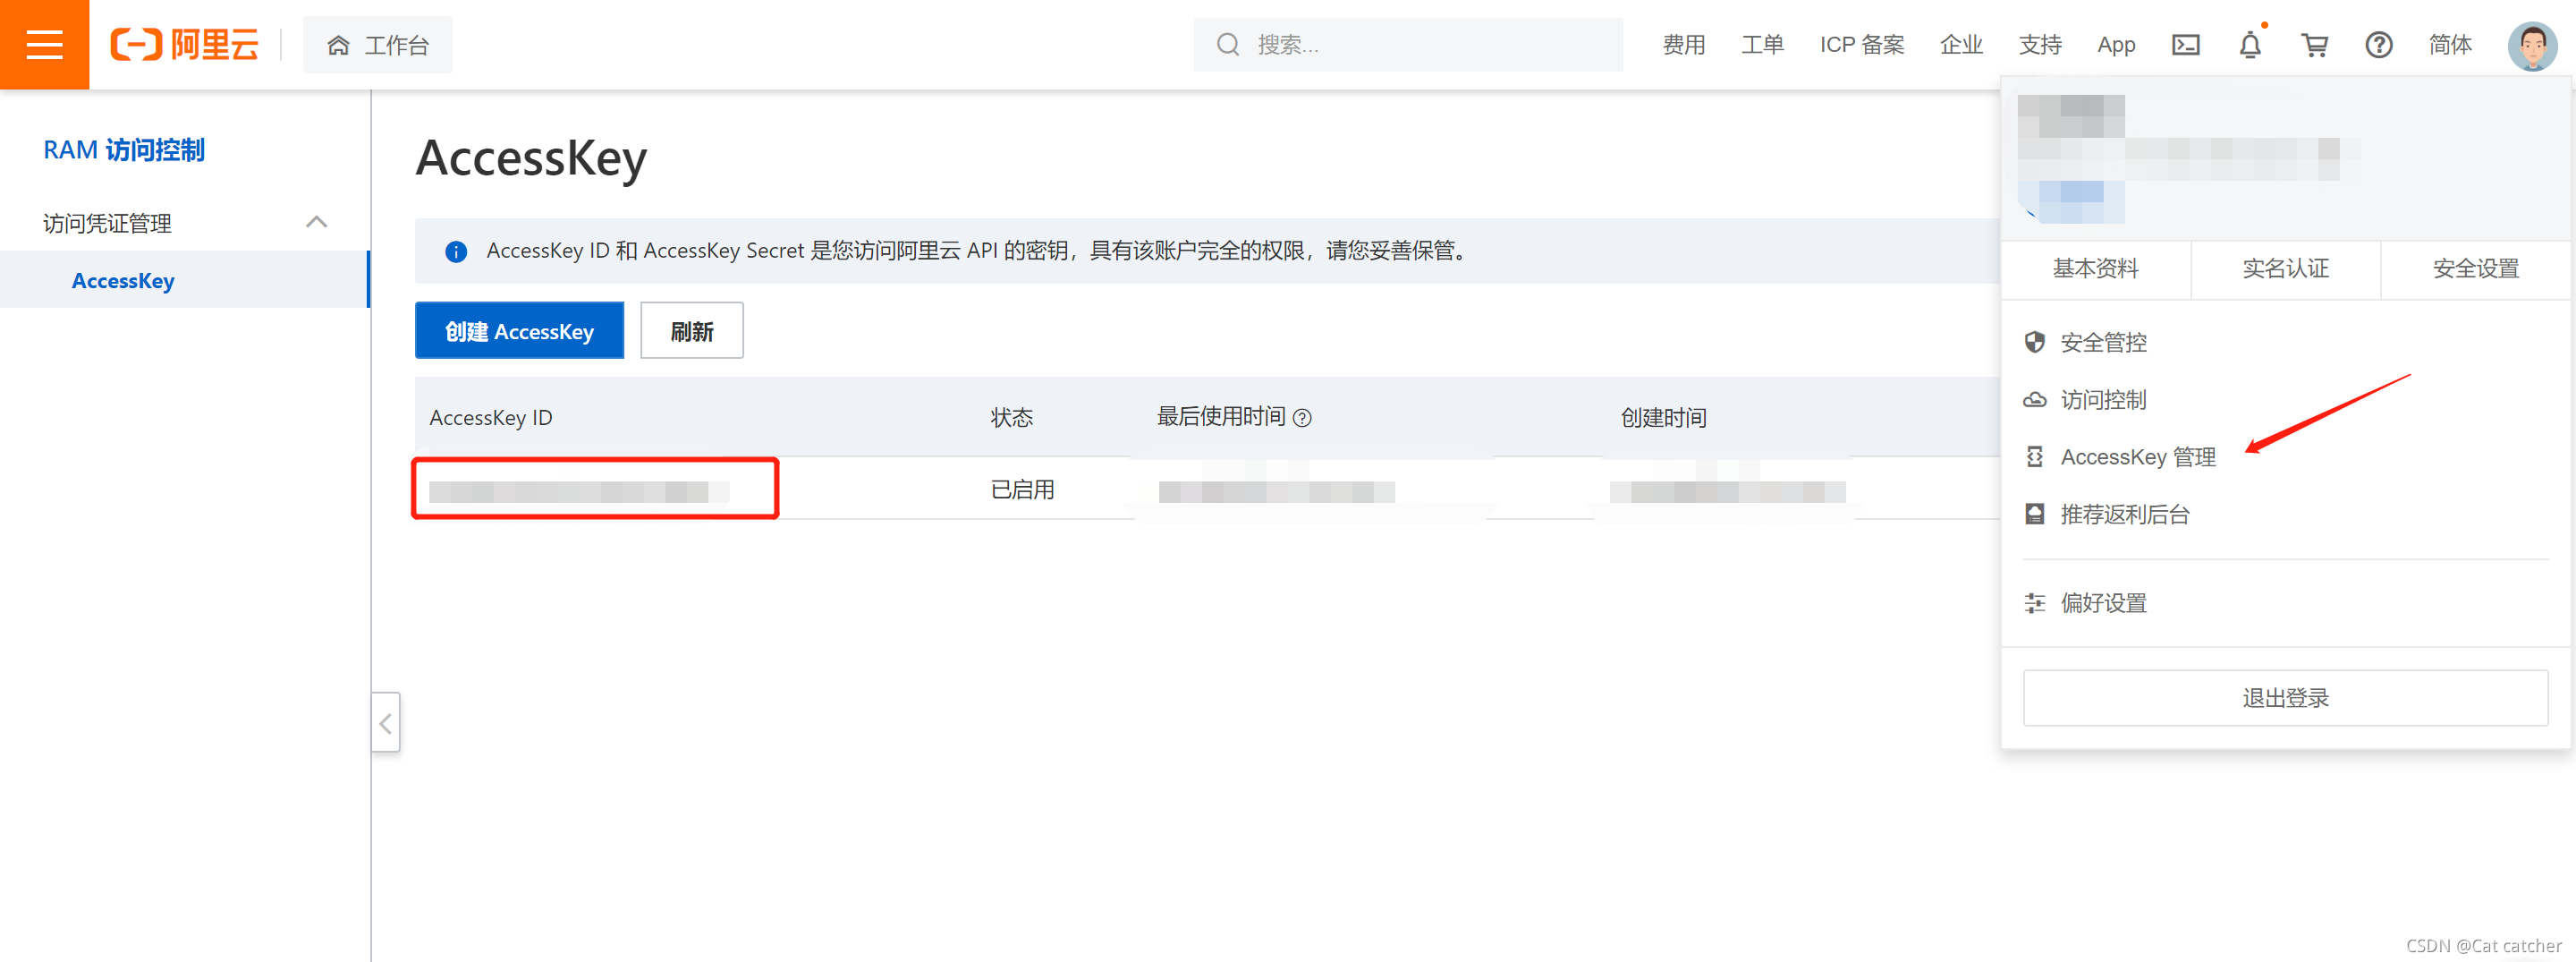Collapse the sidebar with the arrow handle
The width and height of the screenshot is (2576, 962).
coord(386,722)
